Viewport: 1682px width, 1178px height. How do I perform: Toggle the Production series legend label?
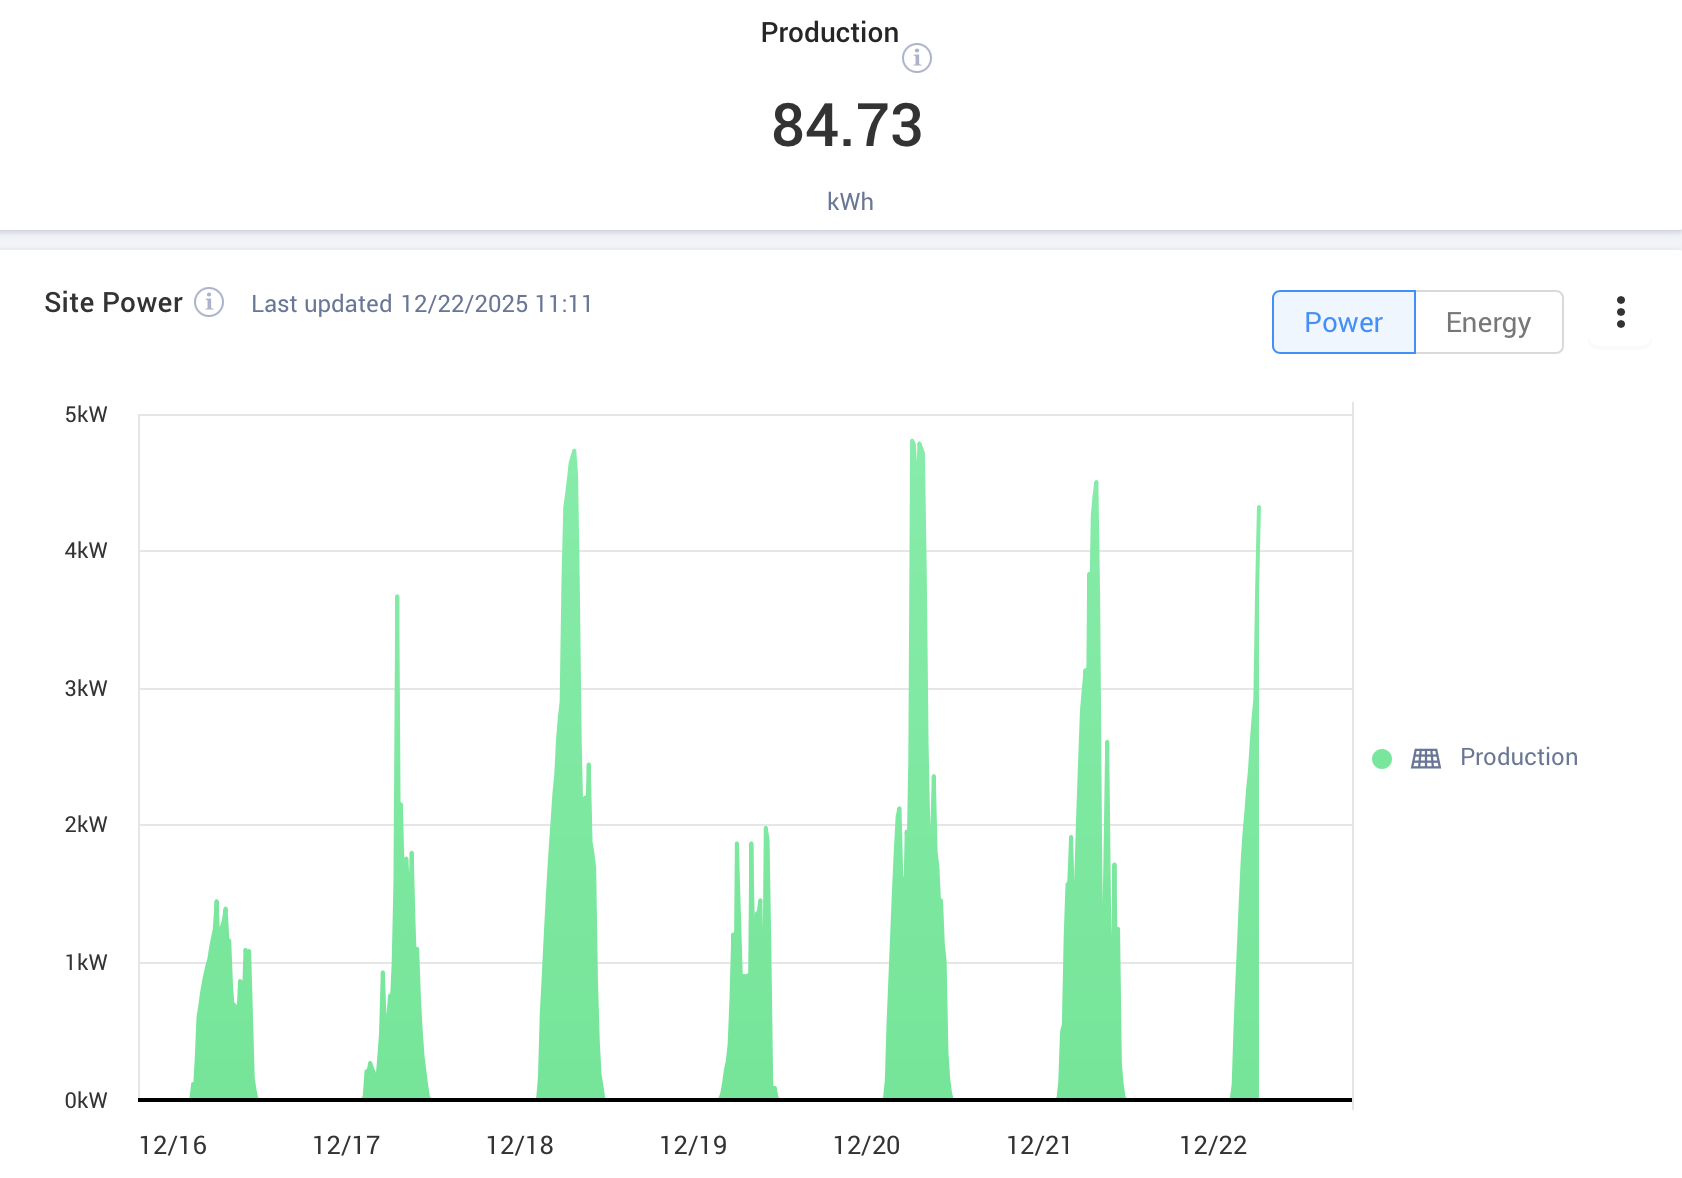tap(1518, 757)
